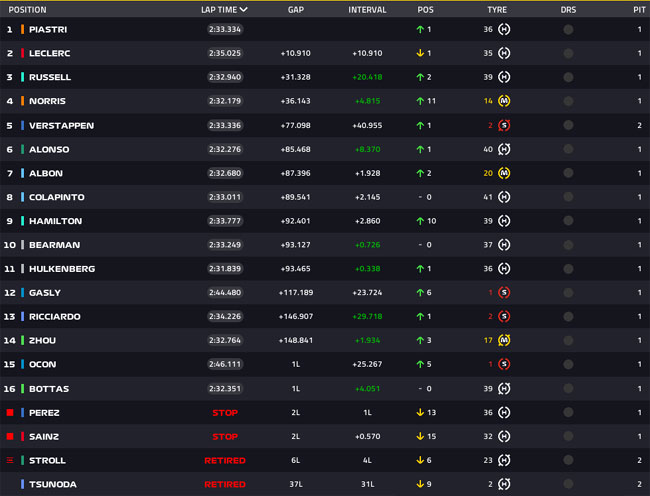650x496 pixels.
Task: Click Hulkenberg's lap time 2:31.839 pill
Action: 225,269
